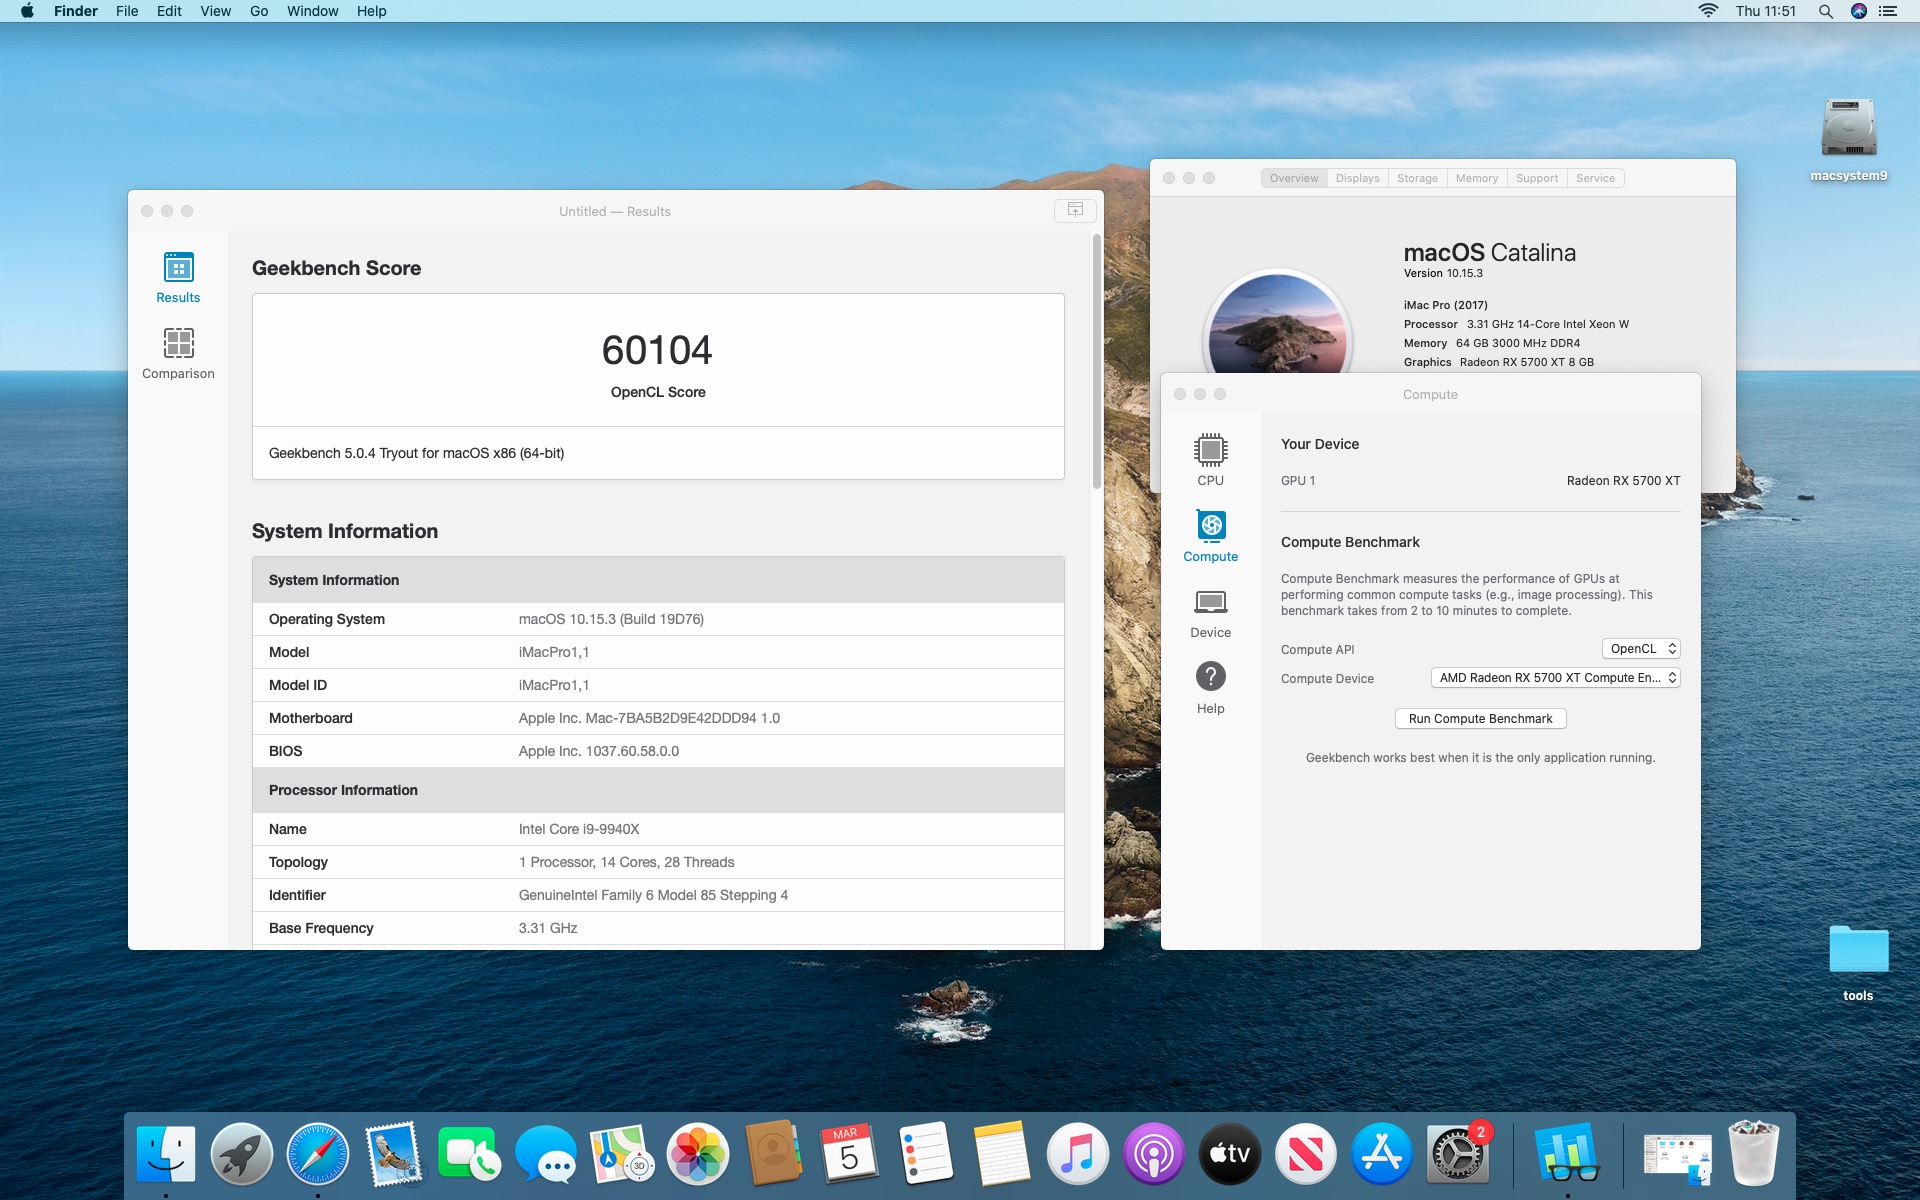
Task: Click the upload results toolbar icon
Action: [x=1075, y=210]
